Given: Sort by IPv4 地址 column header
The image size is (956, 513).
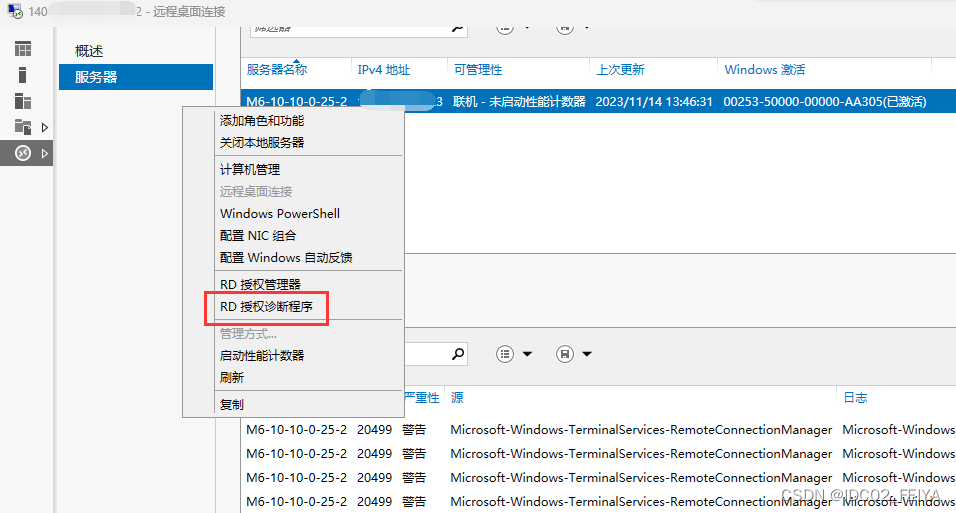Looking at the screenshot, I should 383,70.
